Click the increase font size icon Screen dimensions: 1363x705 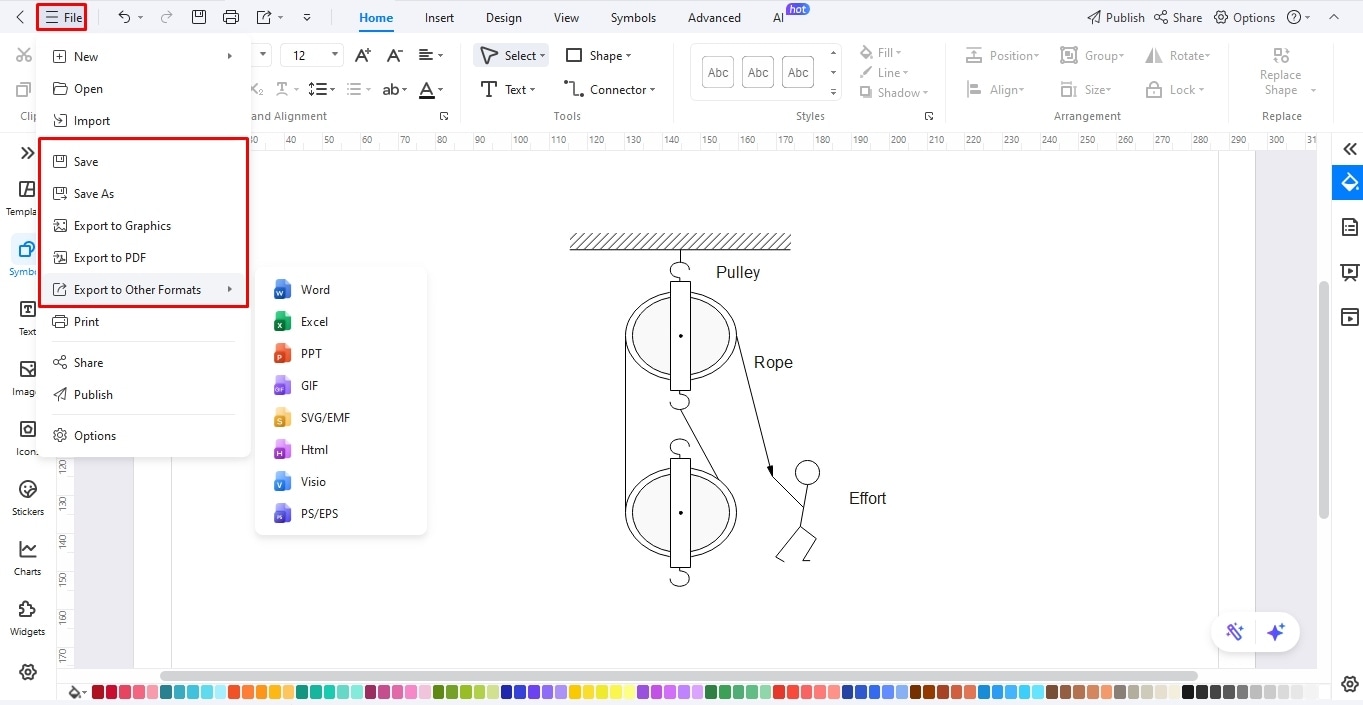pos(363,56)
